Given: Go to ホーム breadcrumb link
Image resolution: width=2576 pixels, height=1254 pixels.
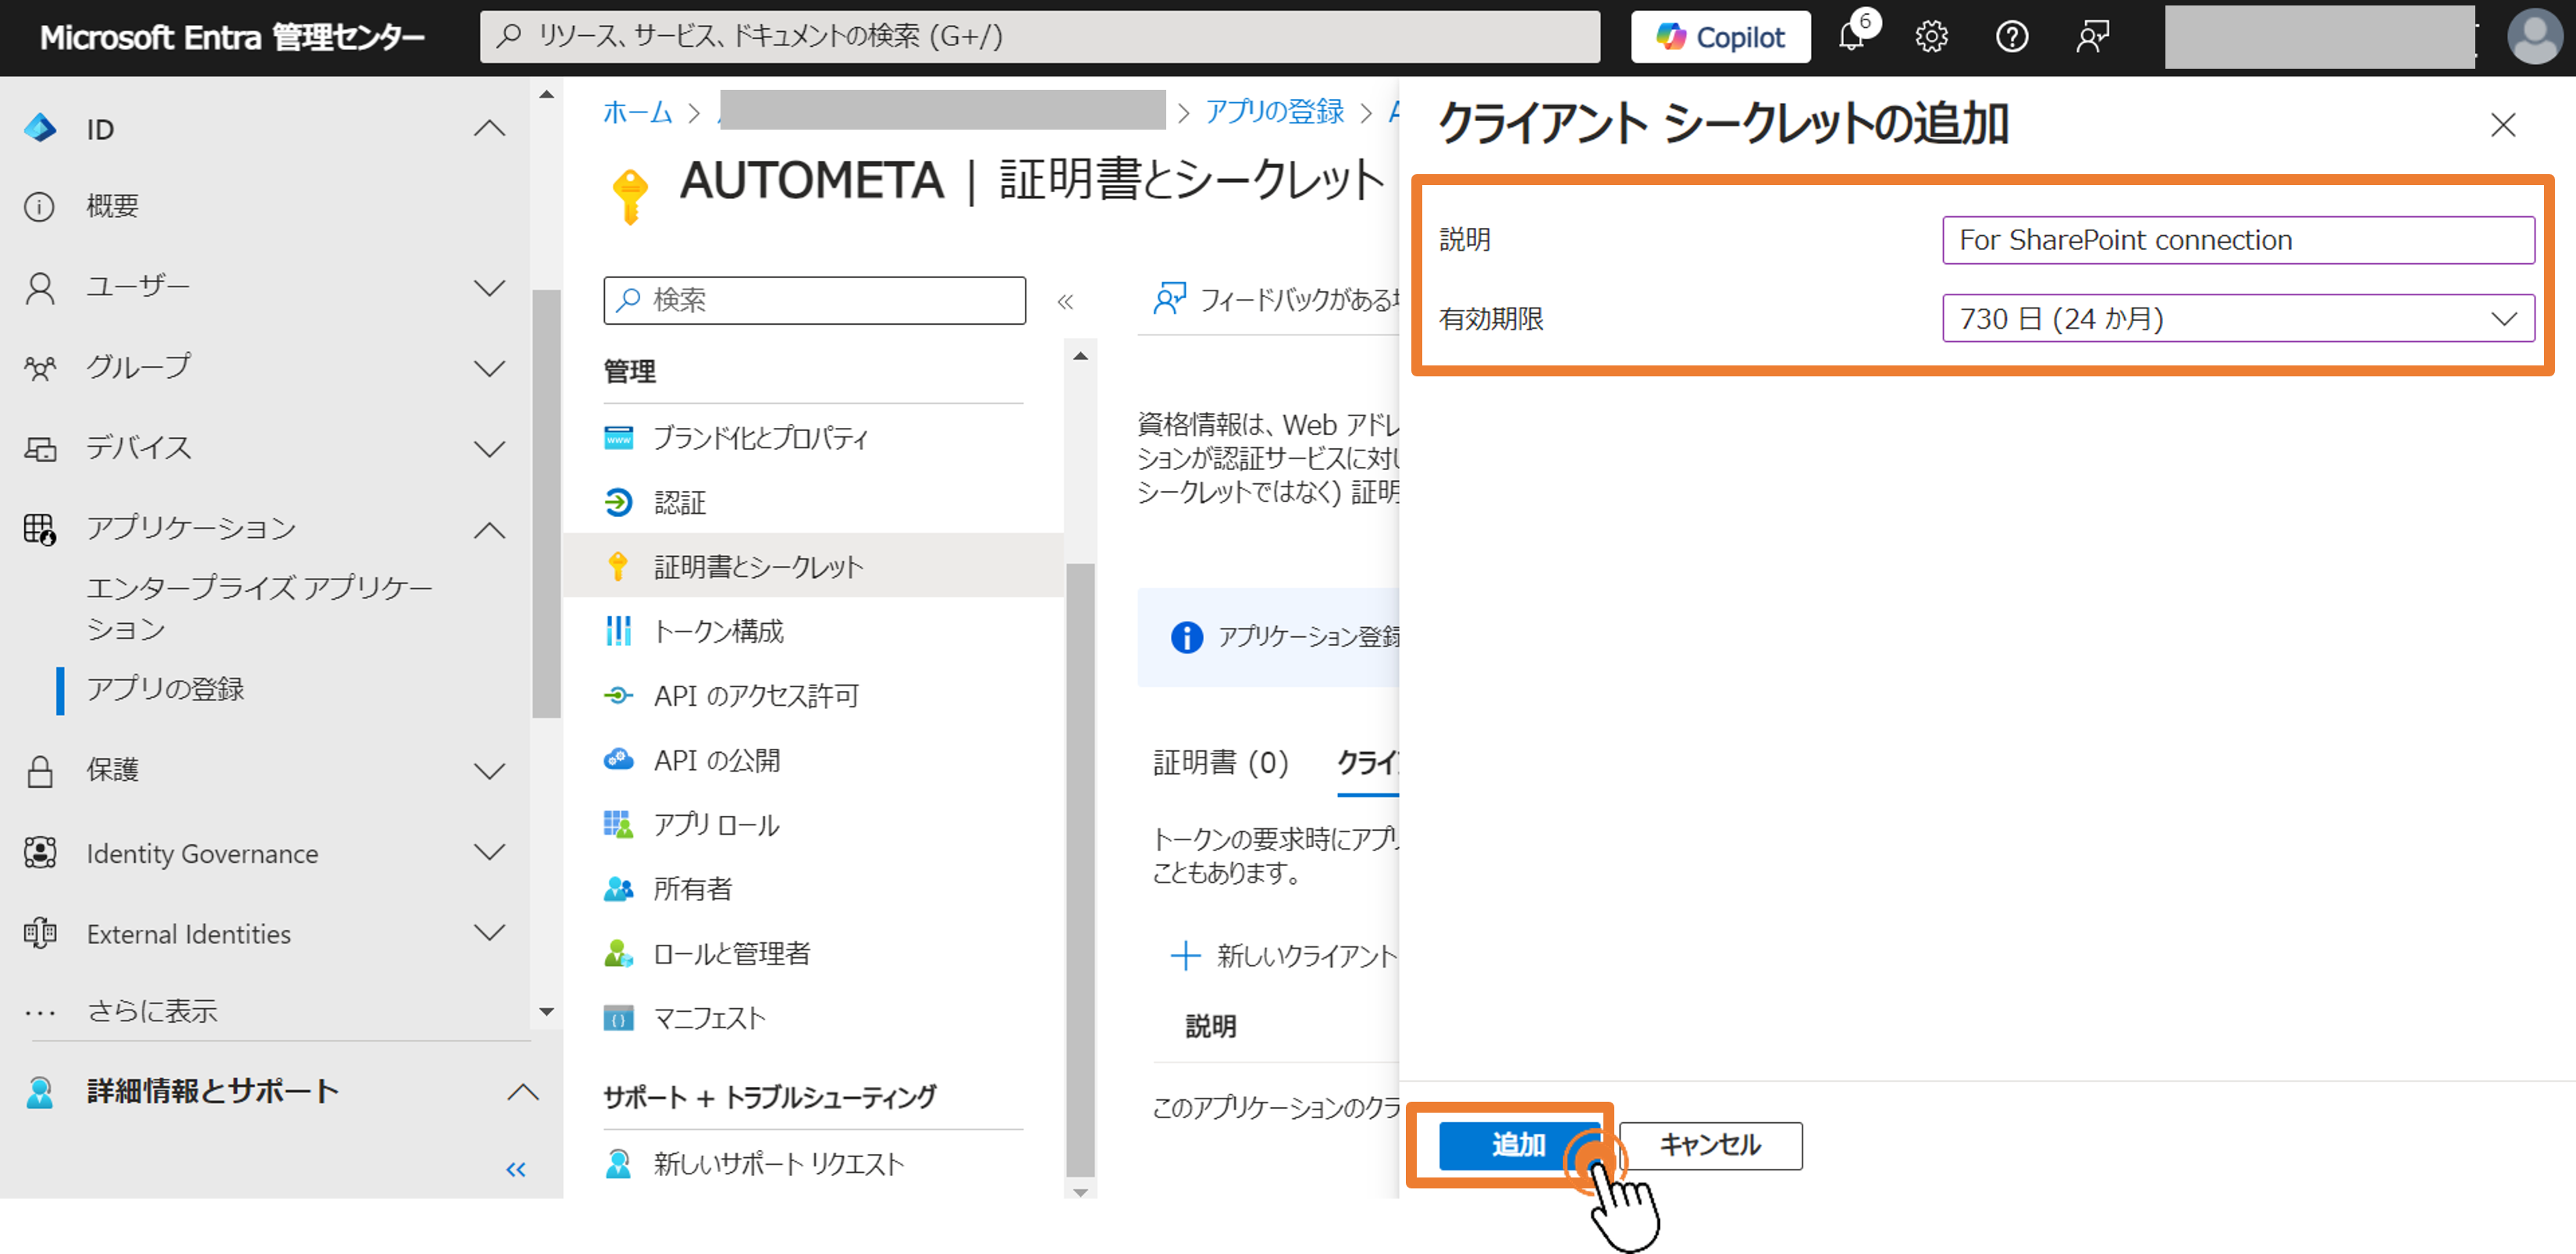Looking at the screenshot, I should pyautogui.click(x=638, y=112).
